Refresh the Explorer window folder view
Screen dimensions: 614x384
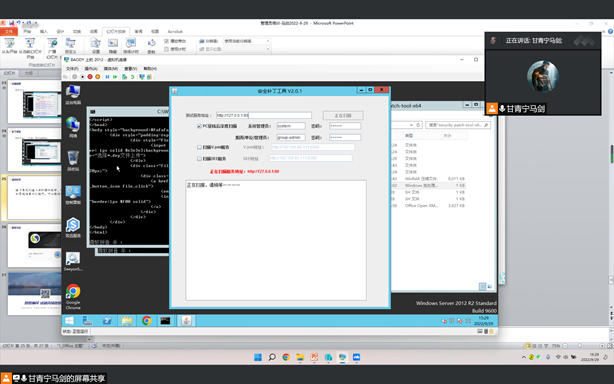418,125
